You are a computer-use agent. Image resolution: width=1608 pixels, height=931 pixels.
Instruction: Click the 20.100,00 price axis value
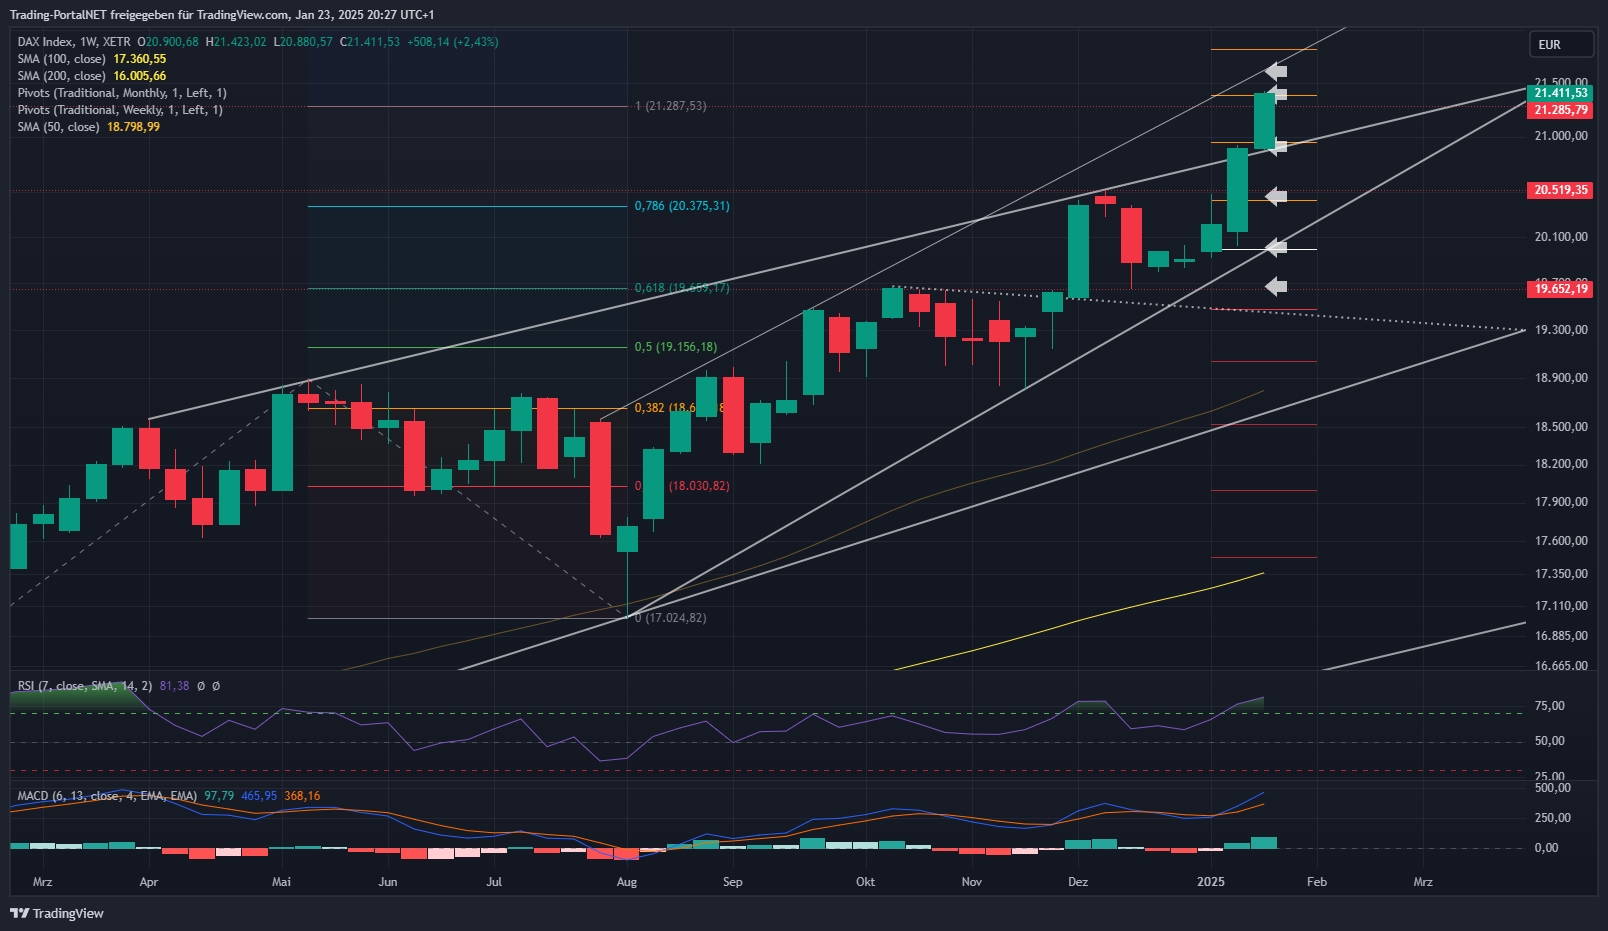point(1561,237)
